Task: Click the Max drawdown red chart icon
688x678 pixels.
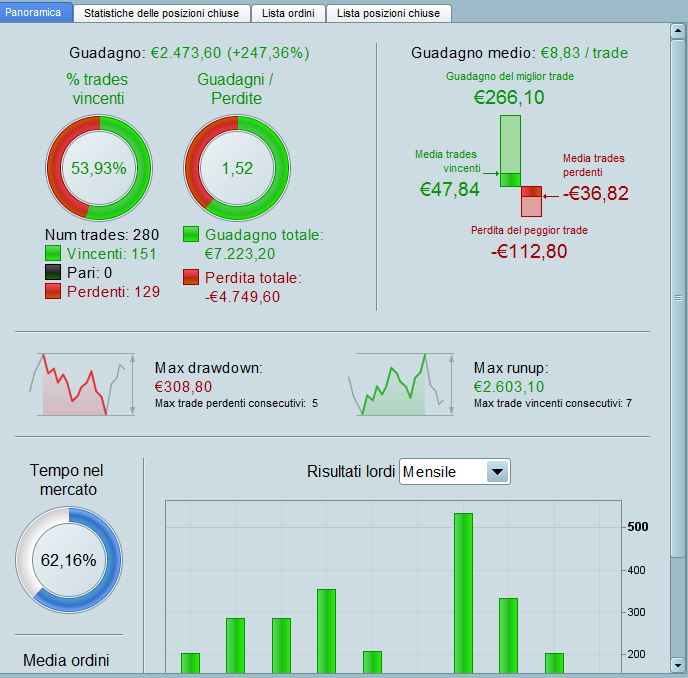Action: [x=82, y=384]
